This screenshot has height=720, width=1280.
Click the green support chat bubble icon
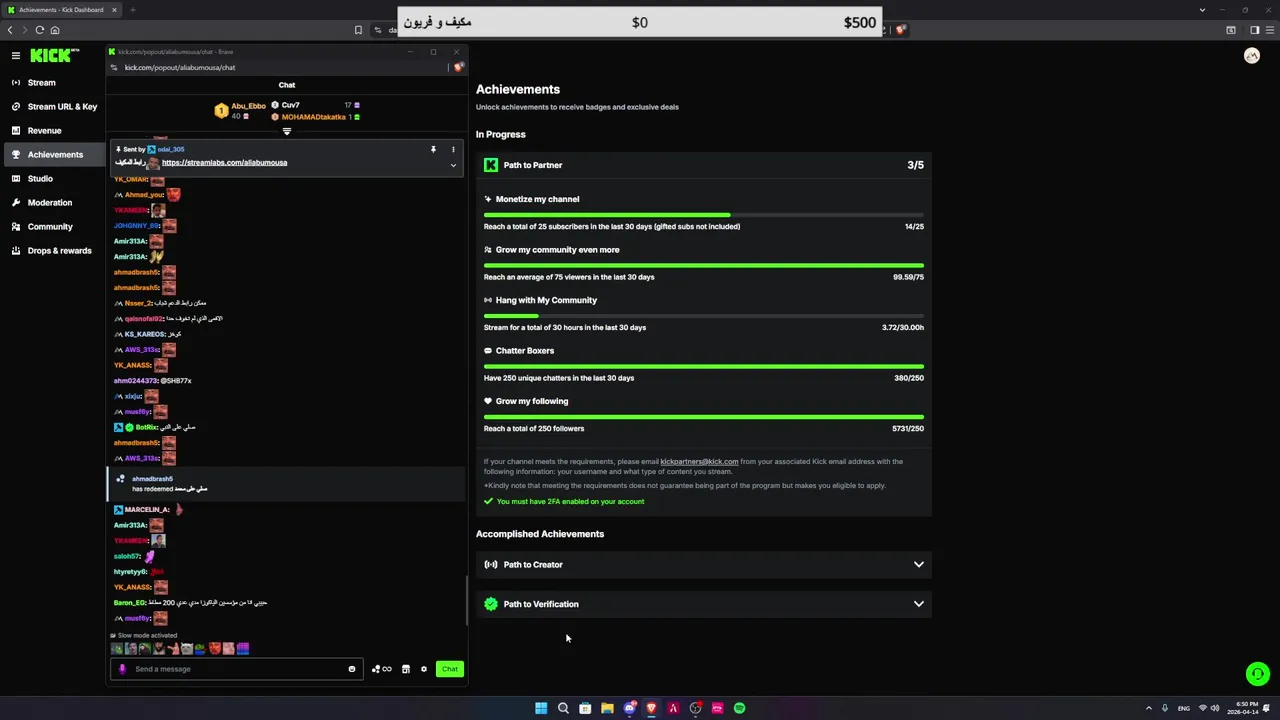click(1258, 674)
